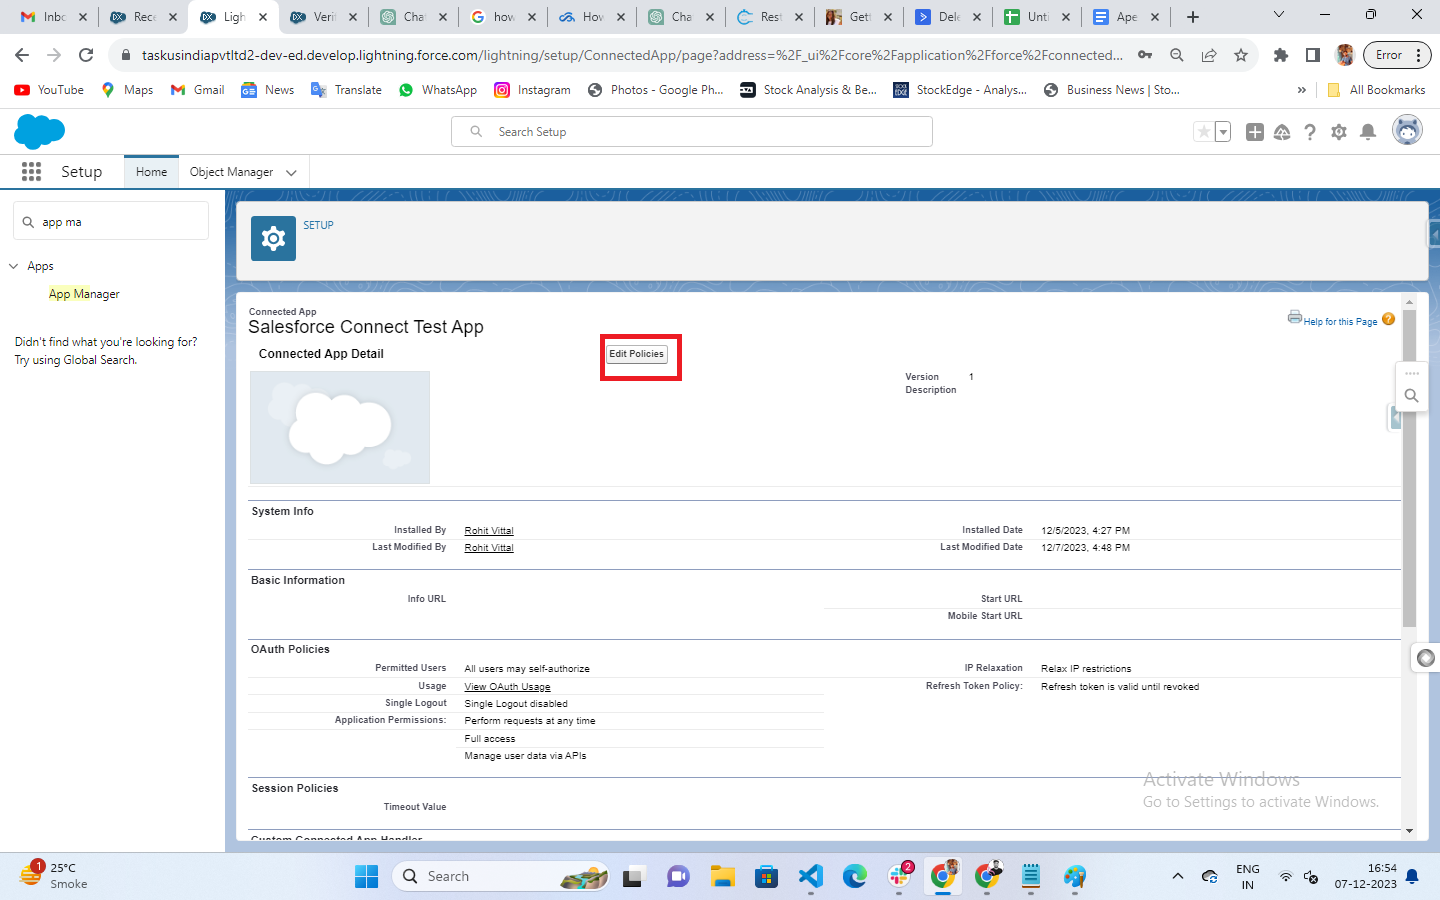Image resolution: width=1440 pixels, height=900 pixels.
Task: Bookmark the page with the star icon
Action: (x=1241, y=55)
